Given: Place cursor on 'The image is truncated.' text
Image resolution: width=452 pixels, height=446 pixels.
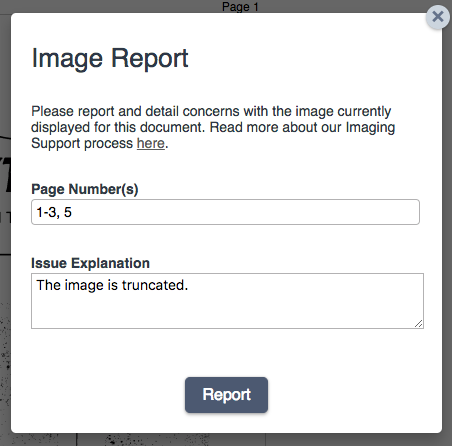Looking at the screenshot, I should point(112,285).
